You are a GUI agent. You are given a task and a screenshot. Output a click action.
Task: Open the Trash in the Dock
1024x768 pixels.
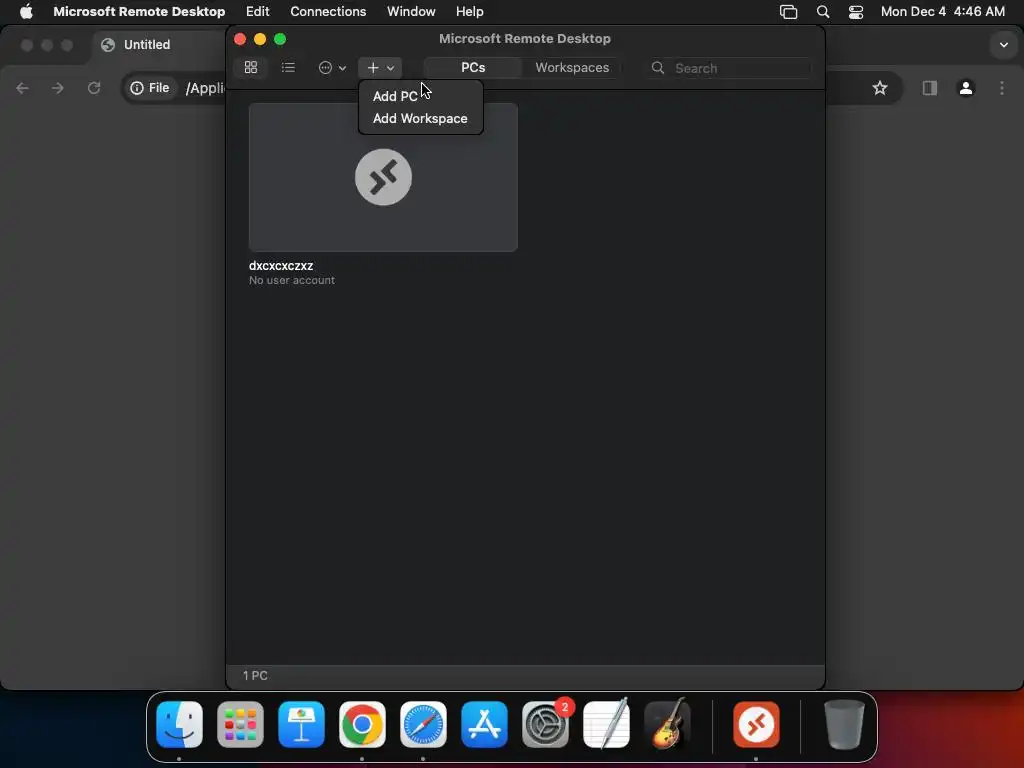(844, 724)
